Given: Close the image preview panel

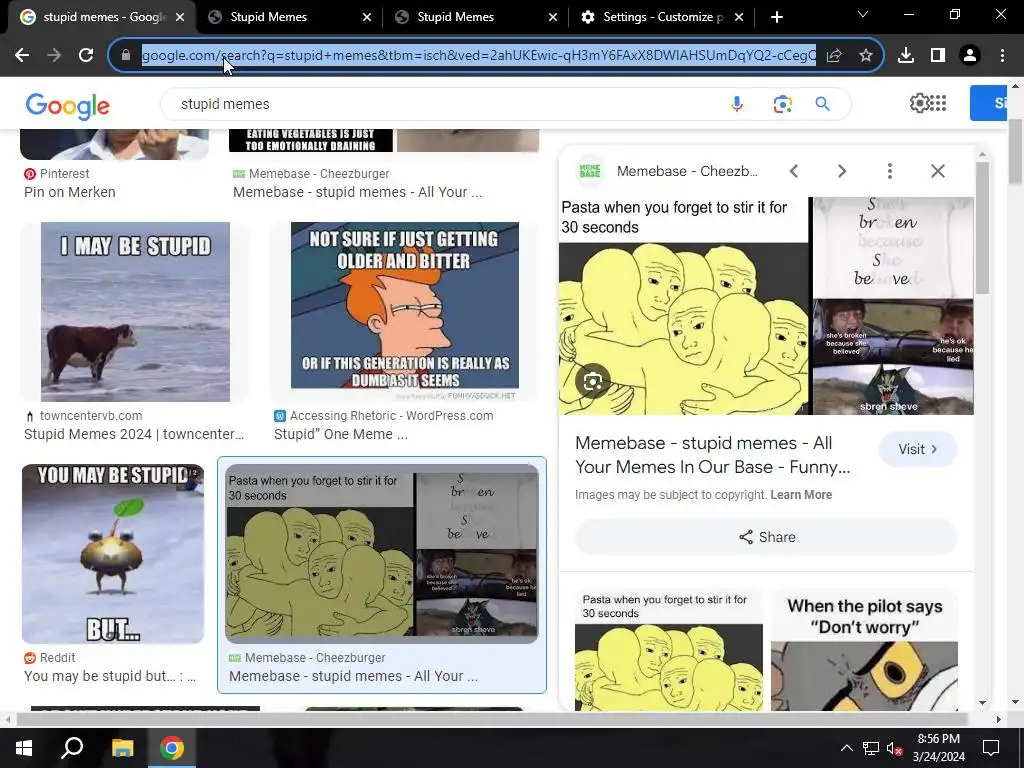Looking at the screenshot, I should pyautogui.click(x=938, y=171).
